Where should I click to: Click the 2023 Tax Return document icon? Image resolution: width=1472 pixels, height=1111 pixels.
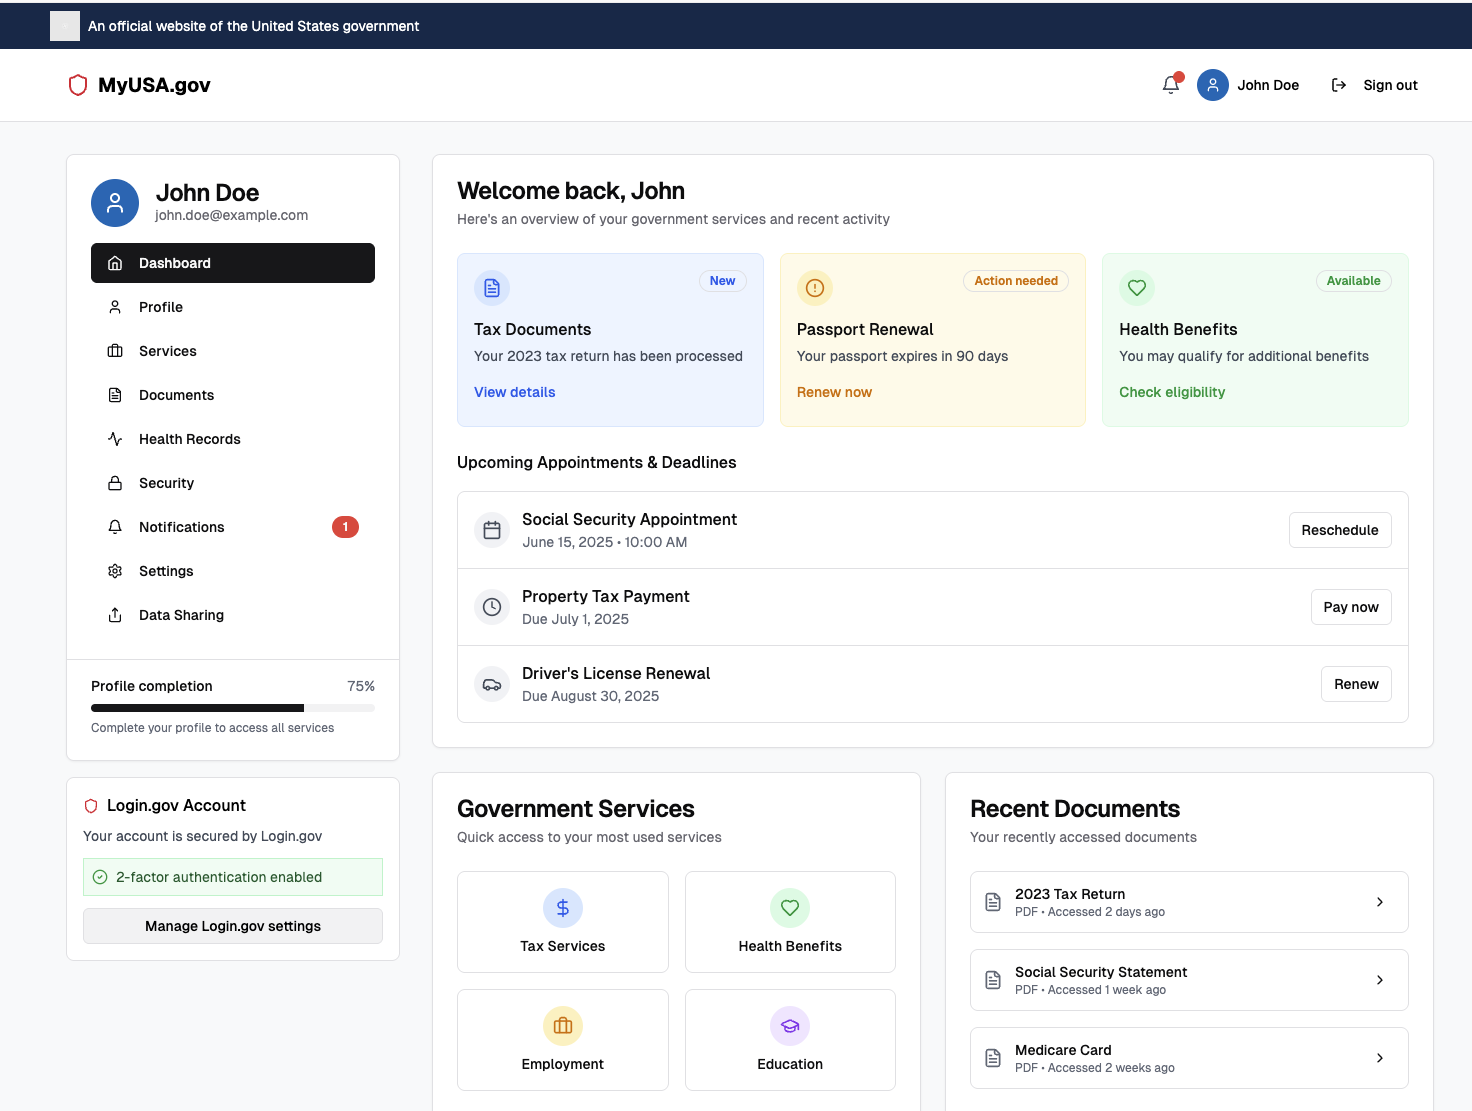(x=993, y=902)
